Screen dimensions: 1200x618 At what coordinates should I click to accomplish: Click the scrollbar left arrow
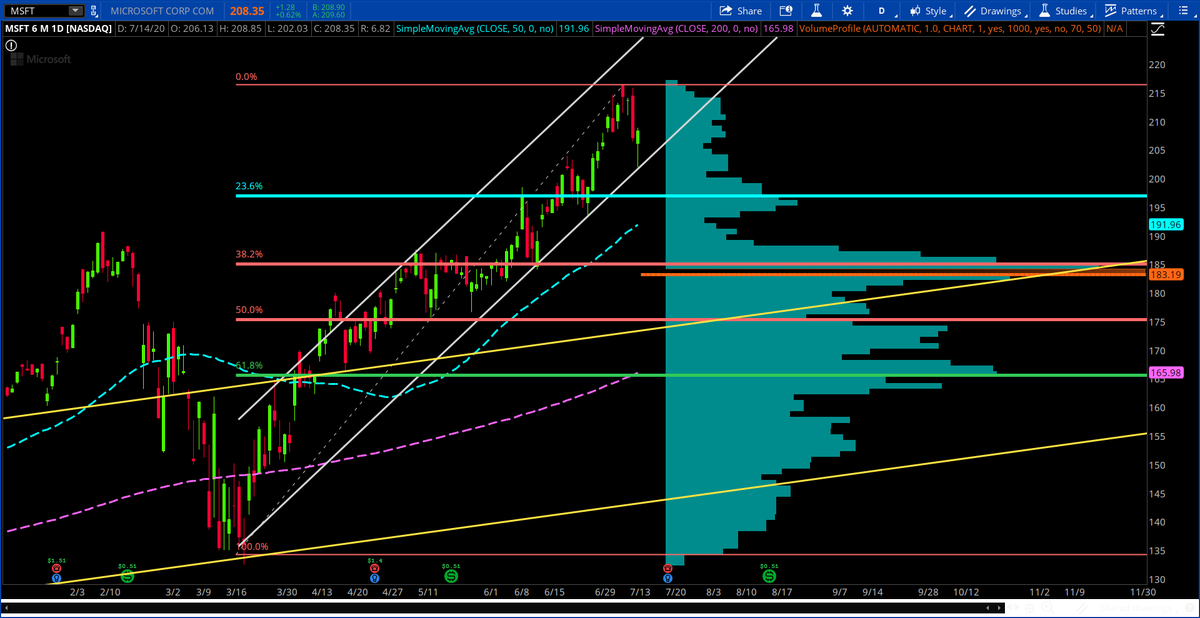click(x=6, y=609)
